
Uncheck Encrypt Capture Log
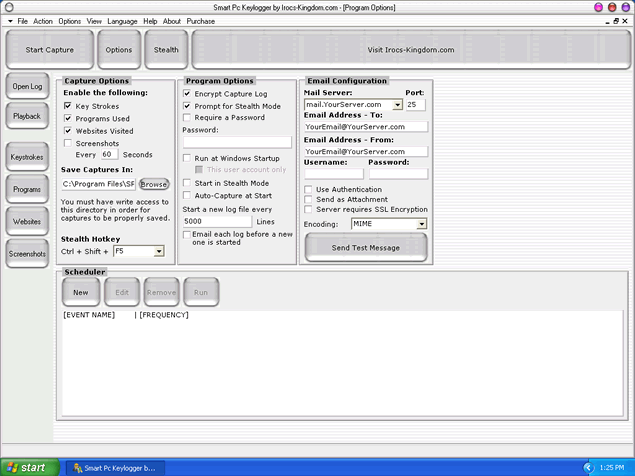(x=187, y=93)
